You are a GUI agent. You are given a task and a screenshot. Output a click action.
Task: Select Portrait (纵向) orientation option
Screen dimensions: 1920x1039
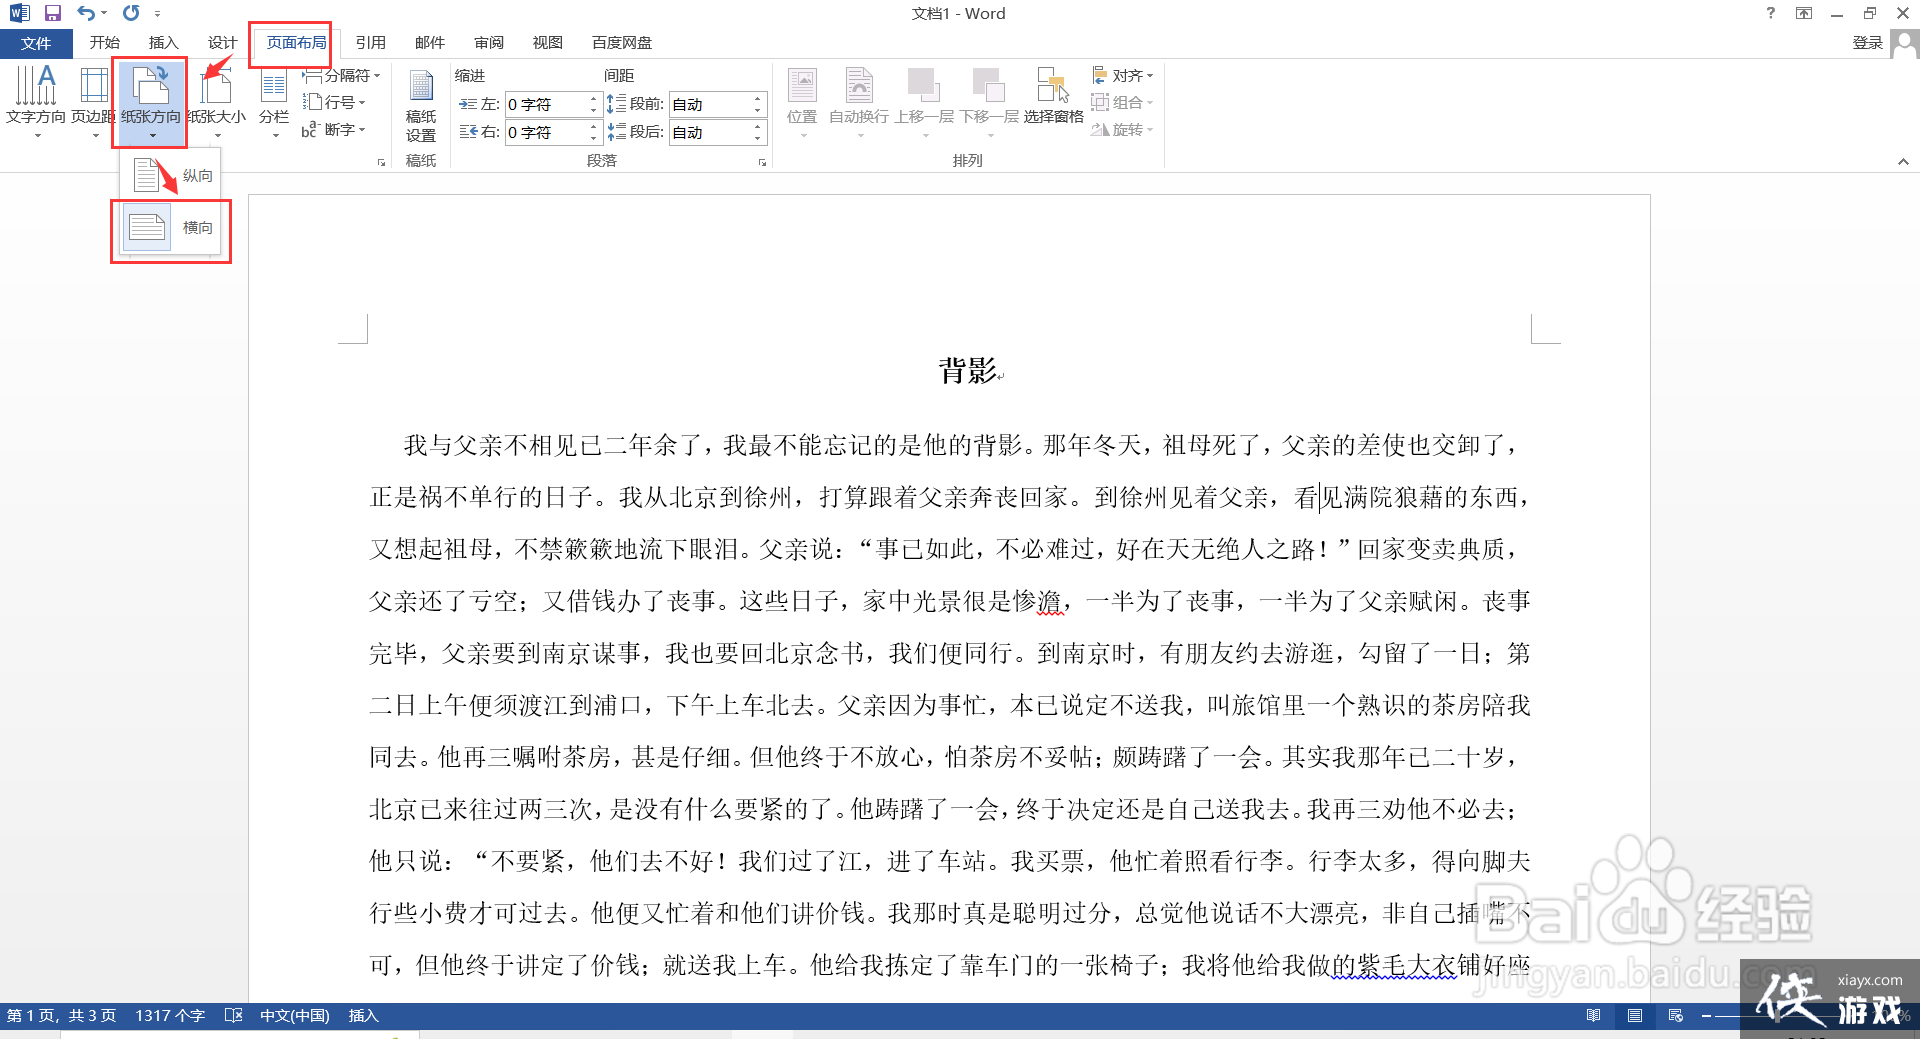(x=172, y=175)
